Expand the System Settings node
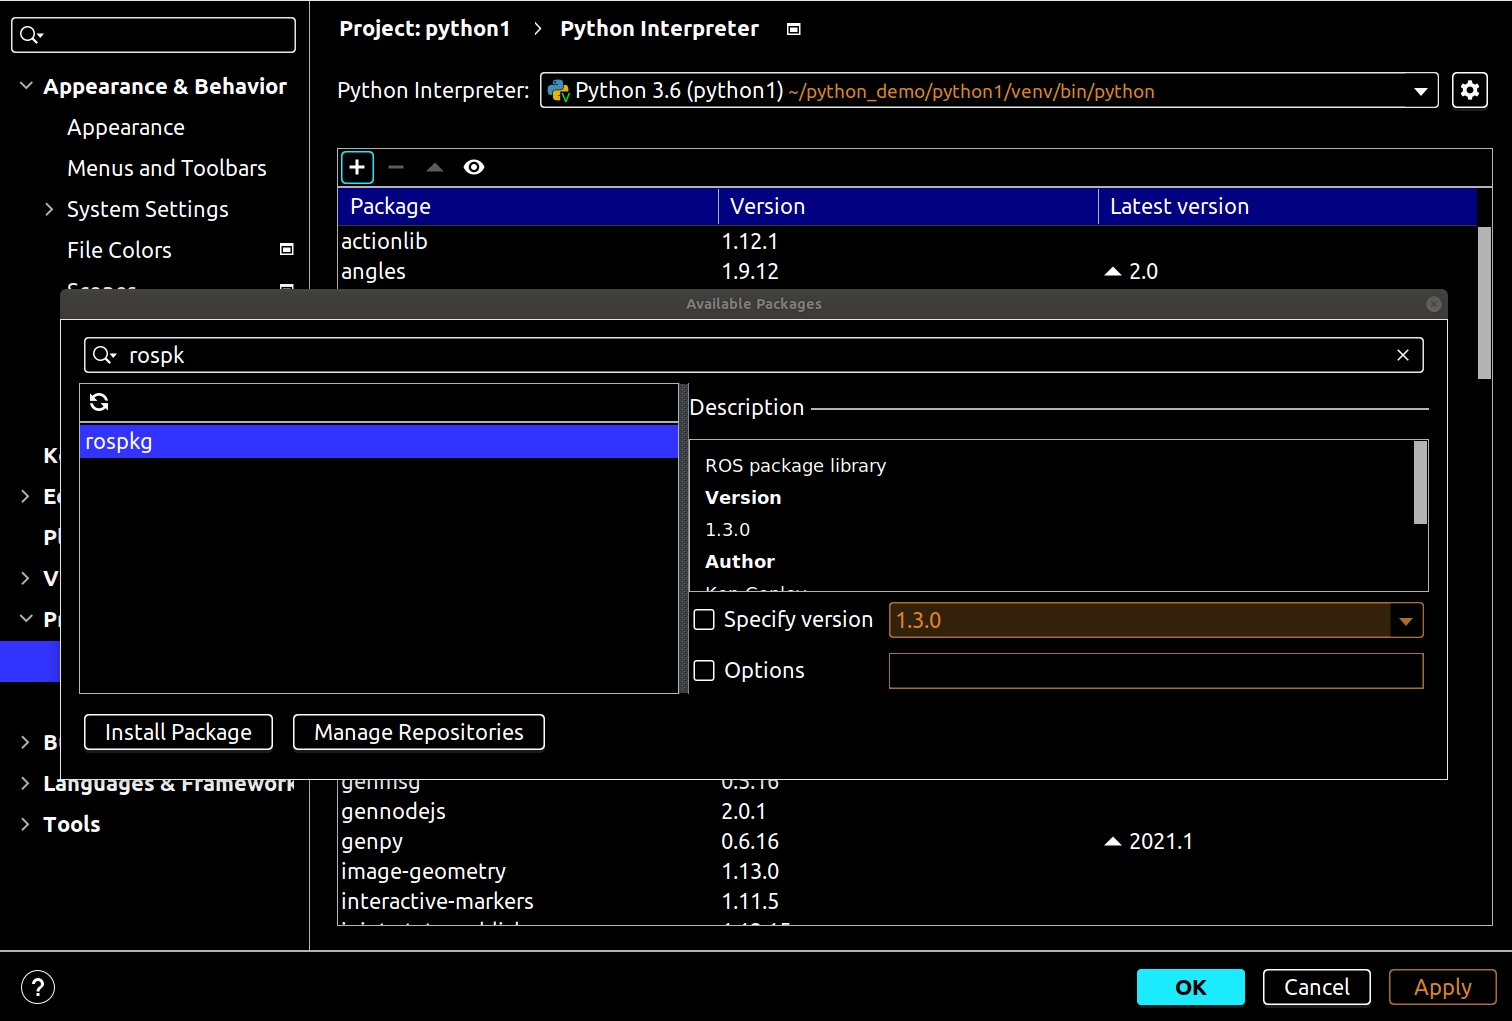 coord(49,209)
